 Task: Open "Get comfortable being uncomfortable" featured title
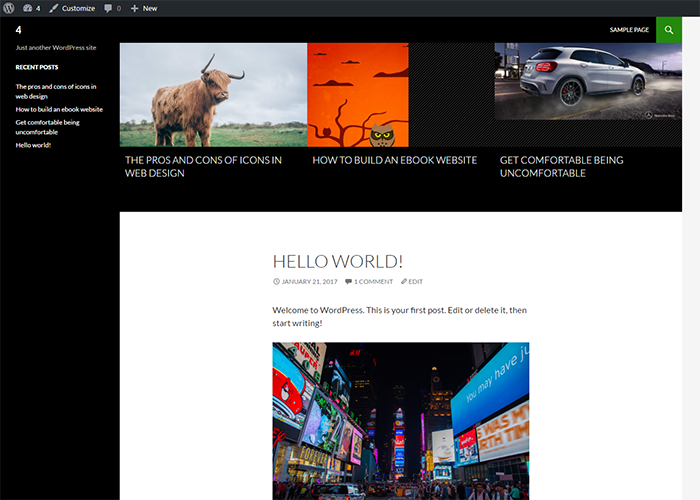(x=561, y=166)
